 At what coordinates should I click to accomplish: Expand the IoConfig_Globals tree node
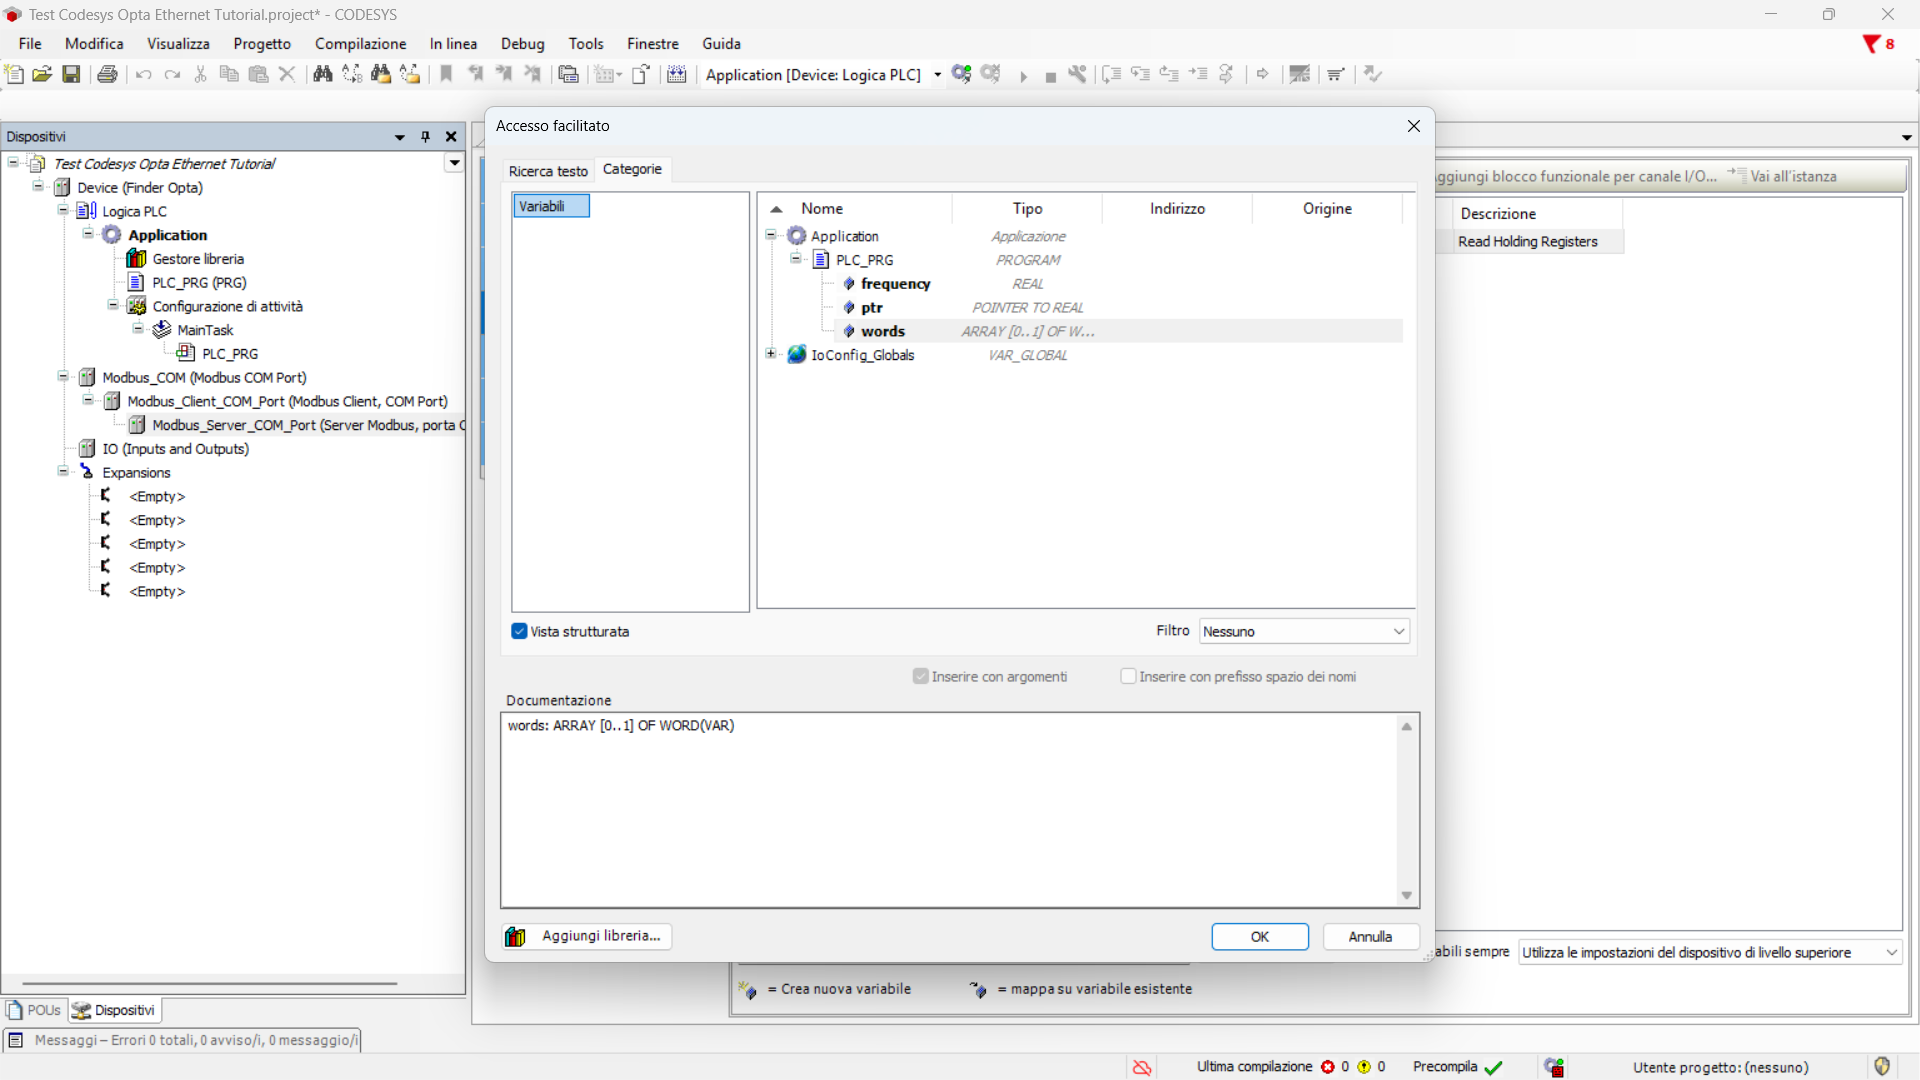click(x=771, y=354)
